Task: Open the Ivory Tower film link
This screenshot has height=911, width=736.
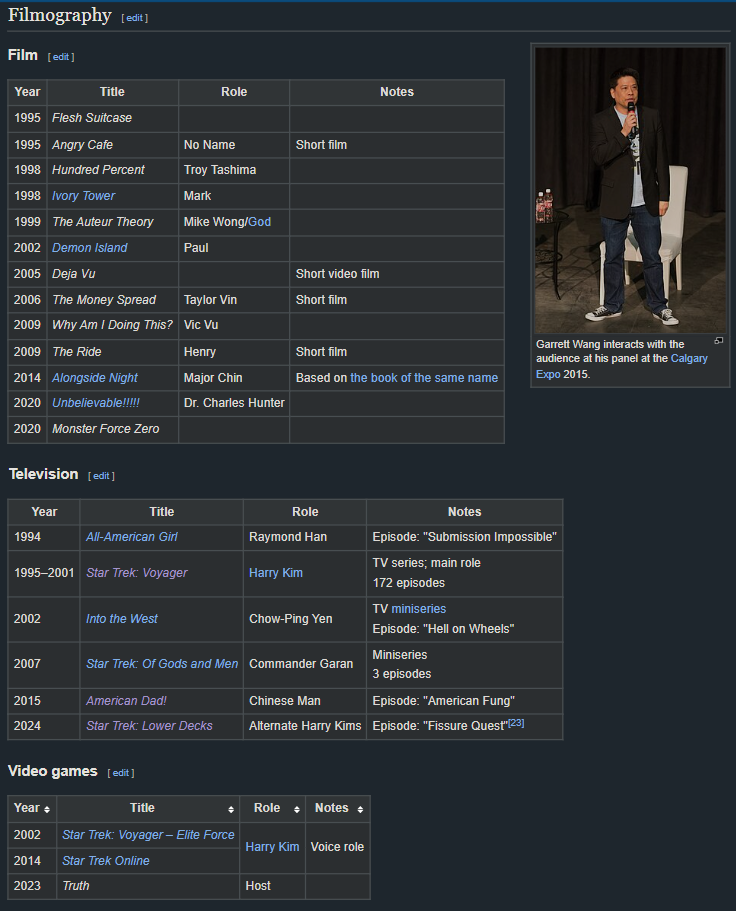Action: point(84,196)
